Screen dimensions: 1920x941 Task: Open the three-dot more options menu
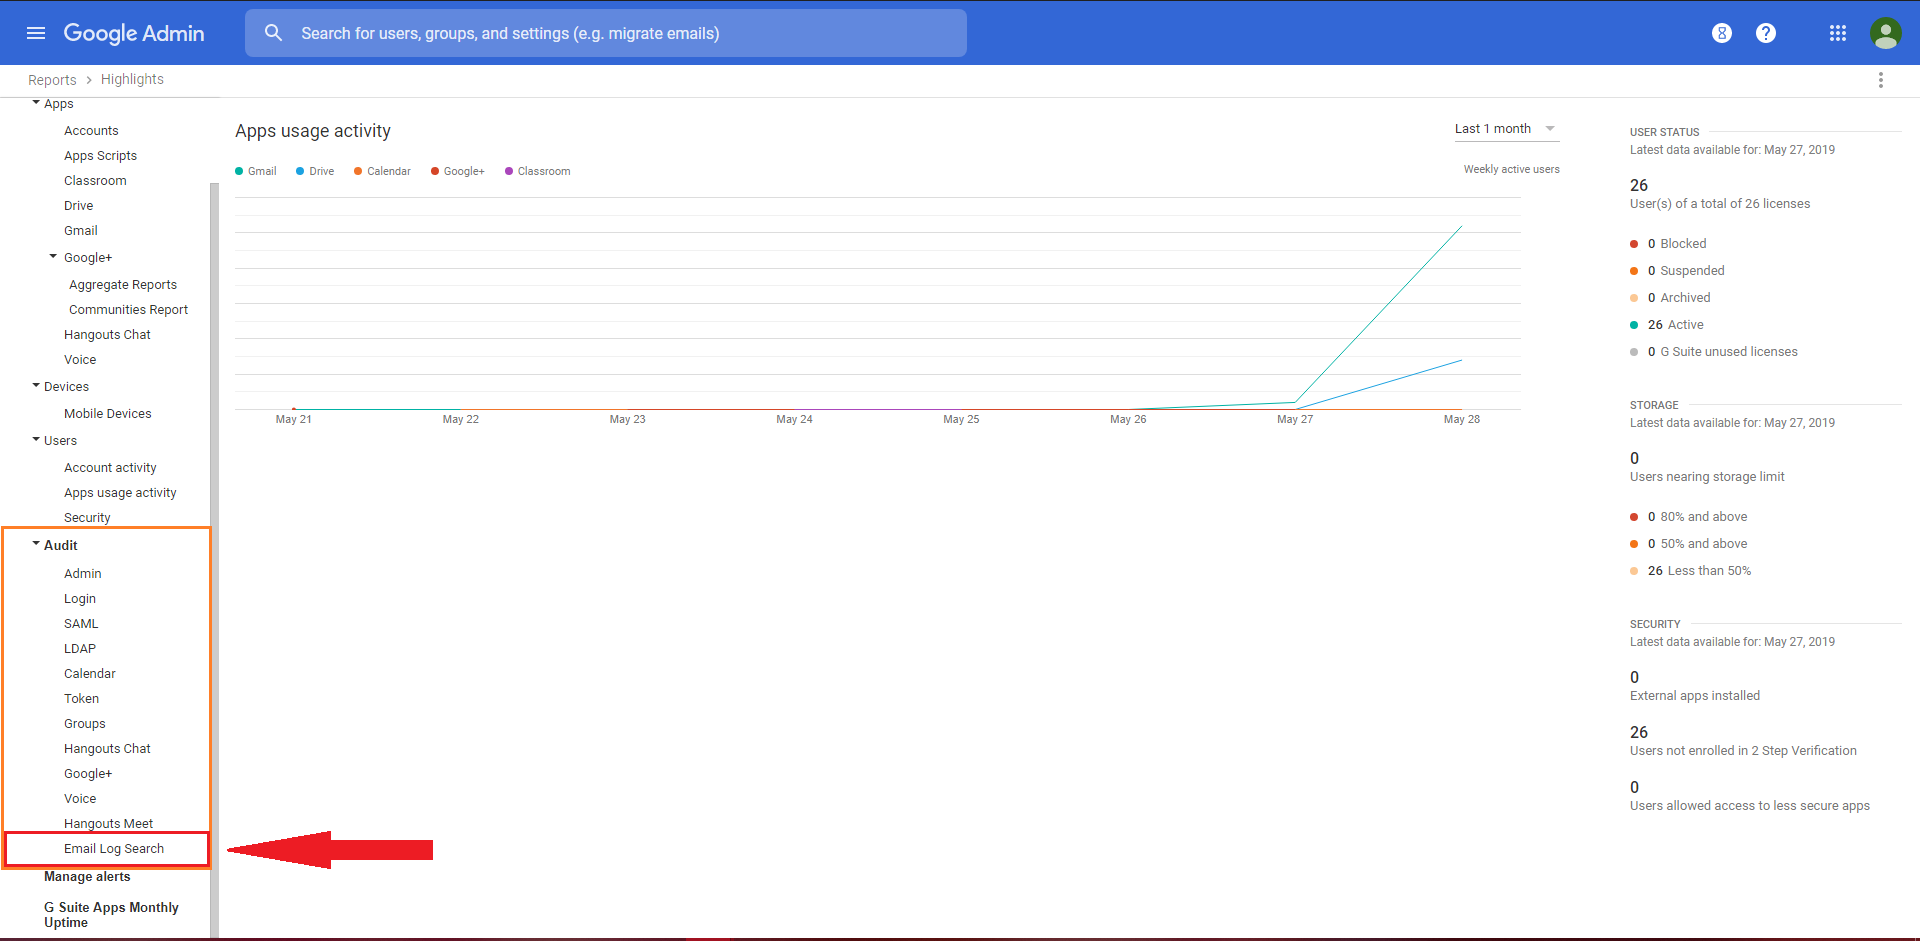pos(1881,80)
